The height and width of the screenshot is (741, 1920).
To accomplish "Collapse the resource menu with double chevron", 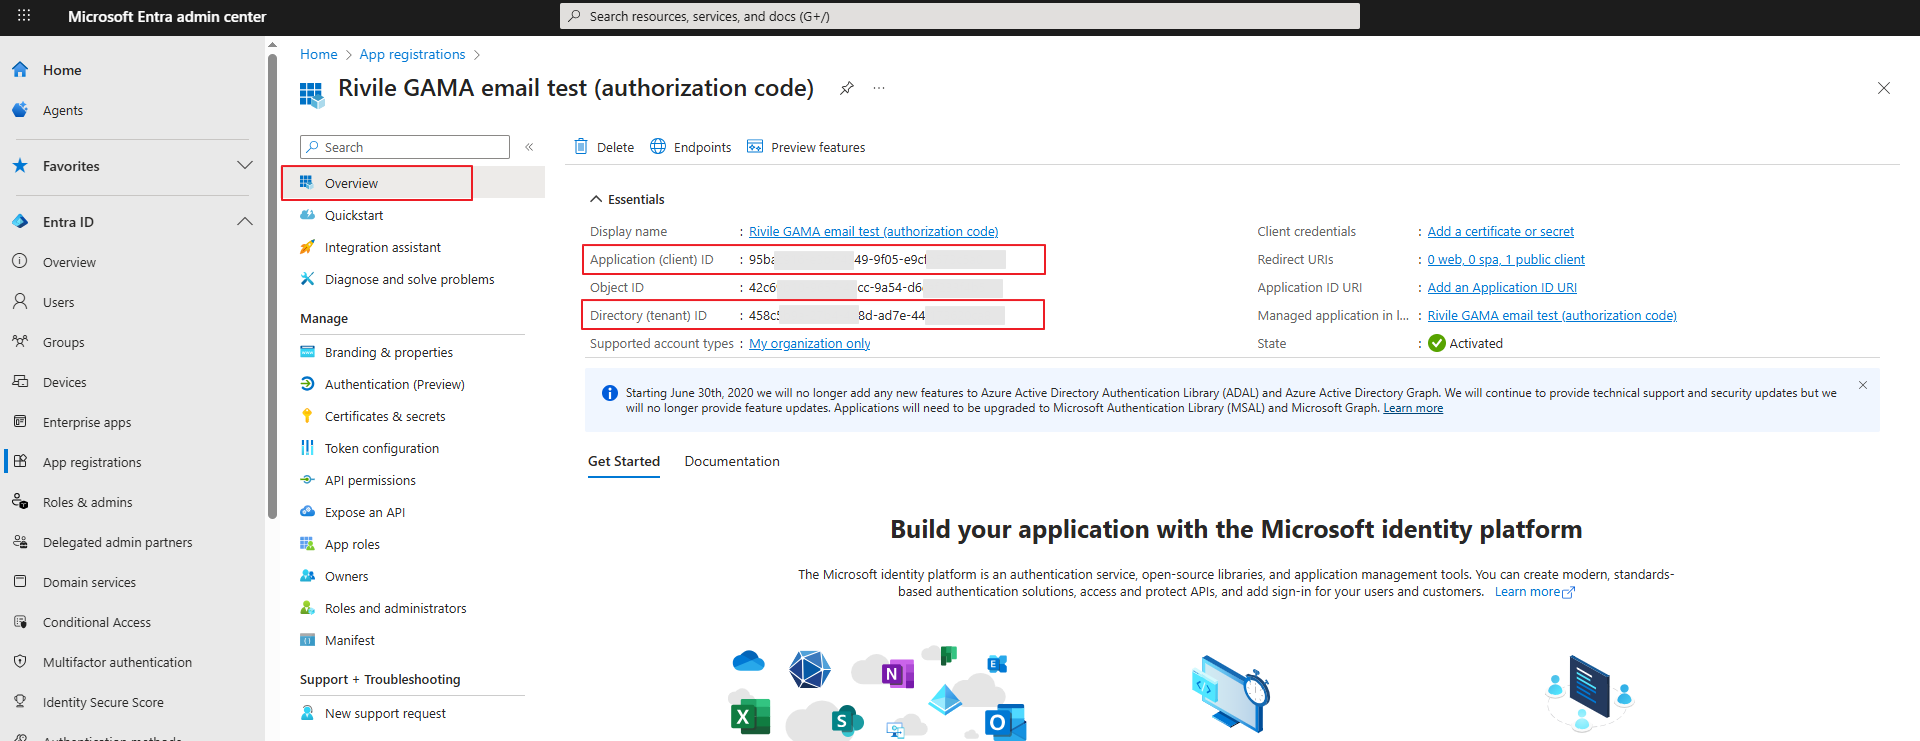I will pyautogui.click(x=529, y=147).
